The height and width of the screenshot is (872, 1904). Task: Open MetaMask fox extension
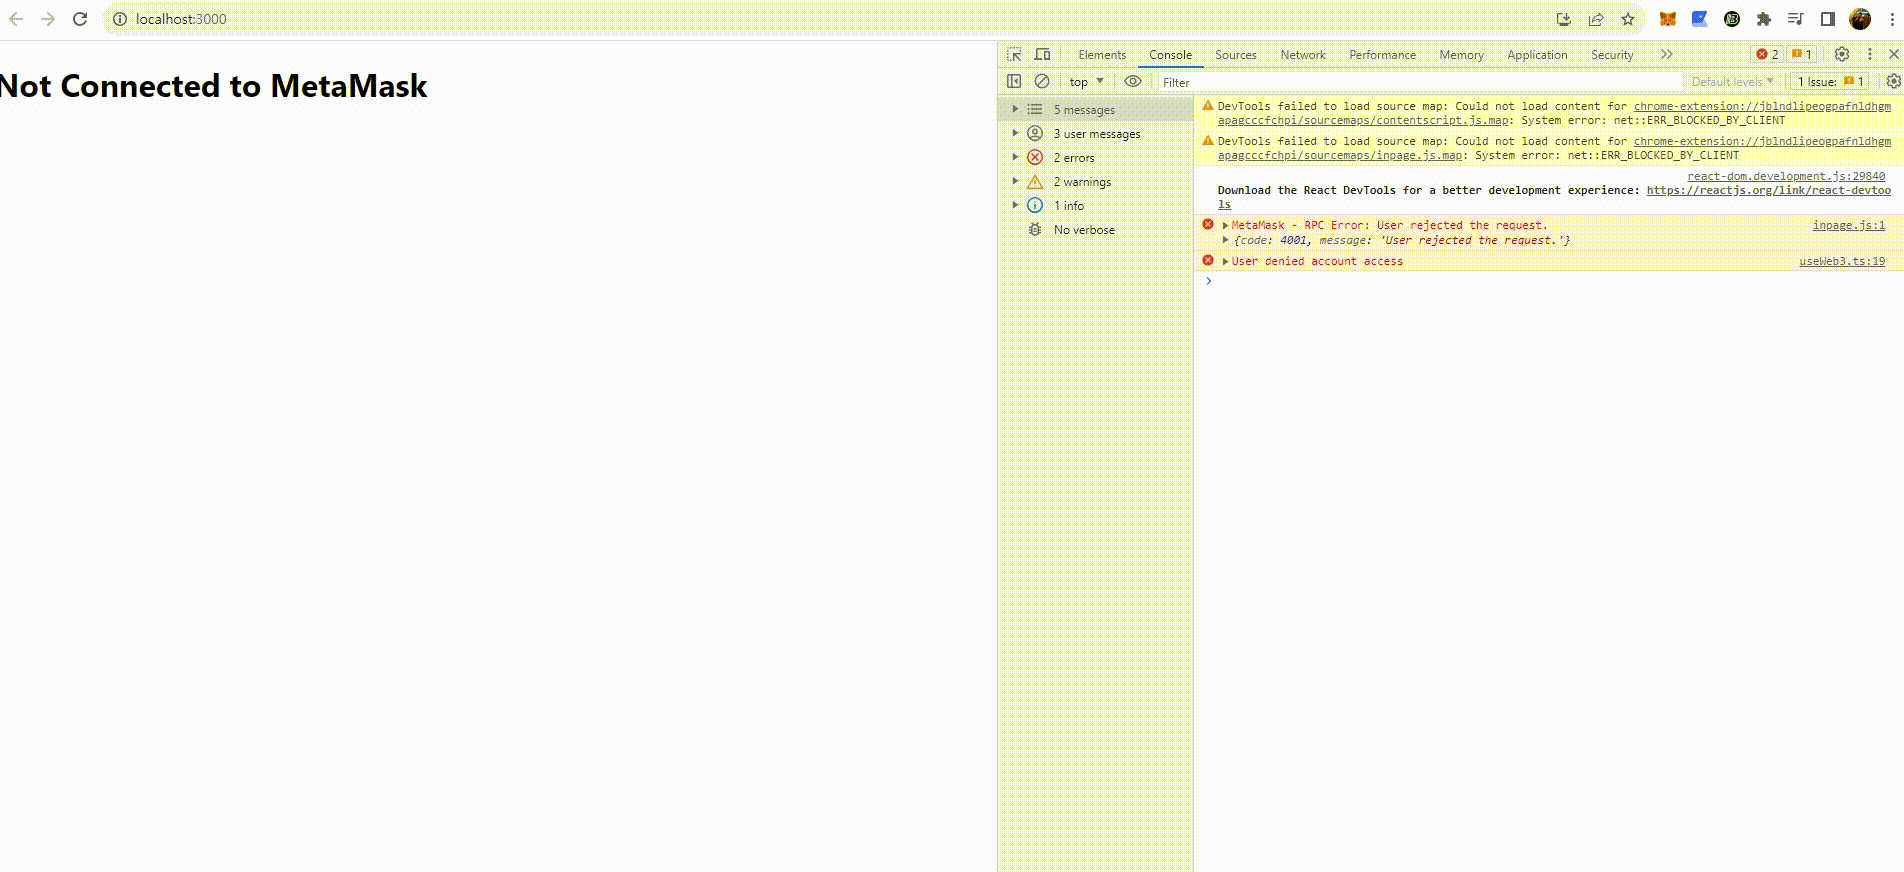coord(1668,19)
